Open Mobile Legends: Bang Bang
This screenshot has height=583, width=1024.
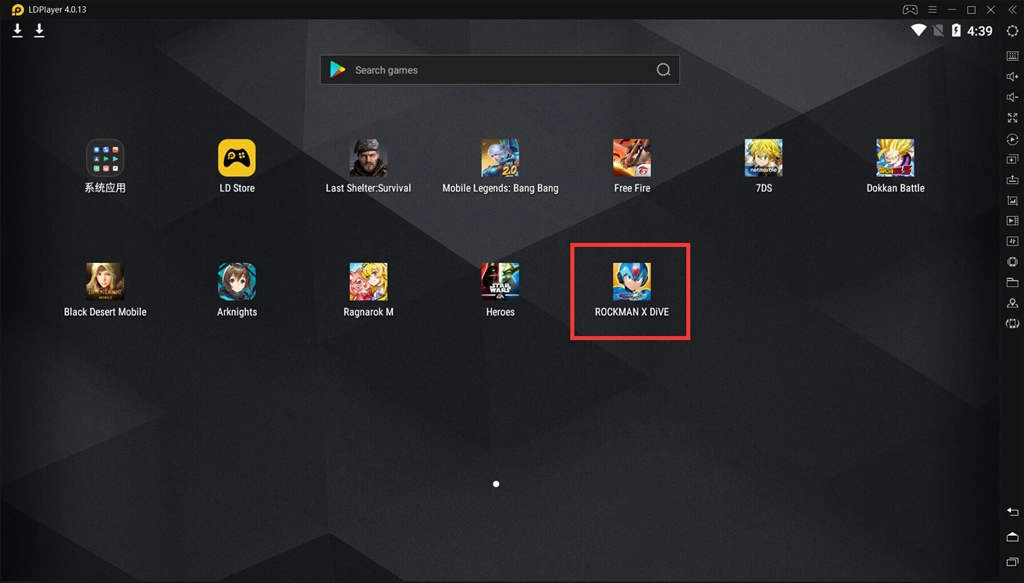(x=500, y=157)
